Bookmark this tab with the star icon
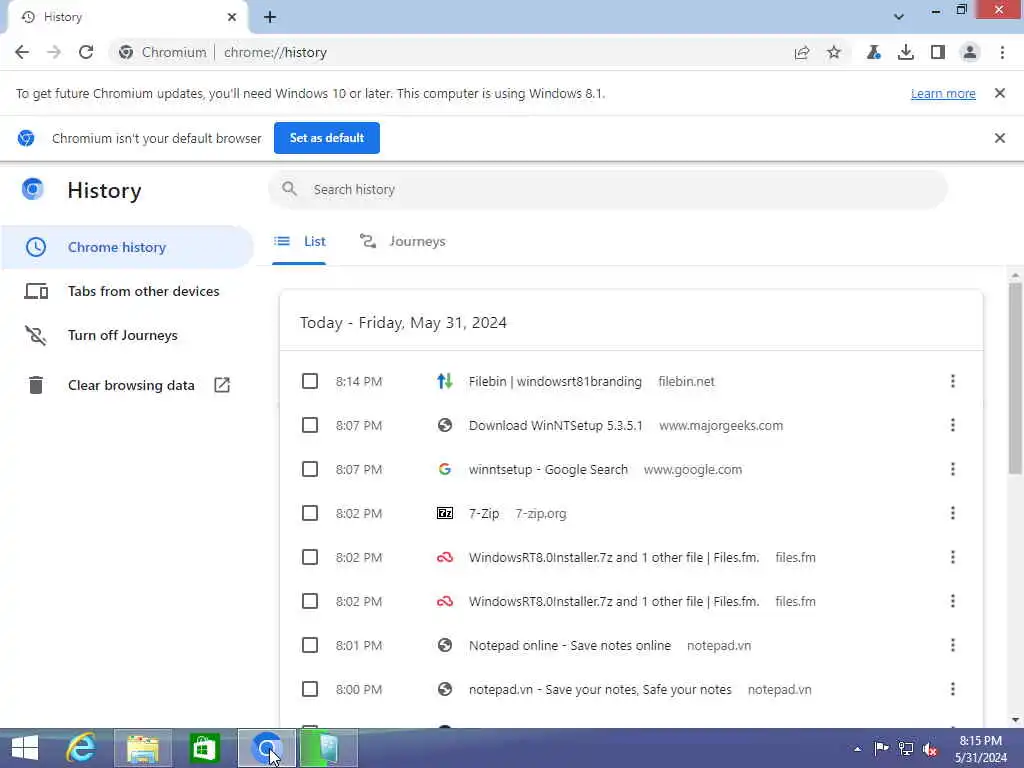The width and height of the screenshot is (1024, 768). click(834, 52)
